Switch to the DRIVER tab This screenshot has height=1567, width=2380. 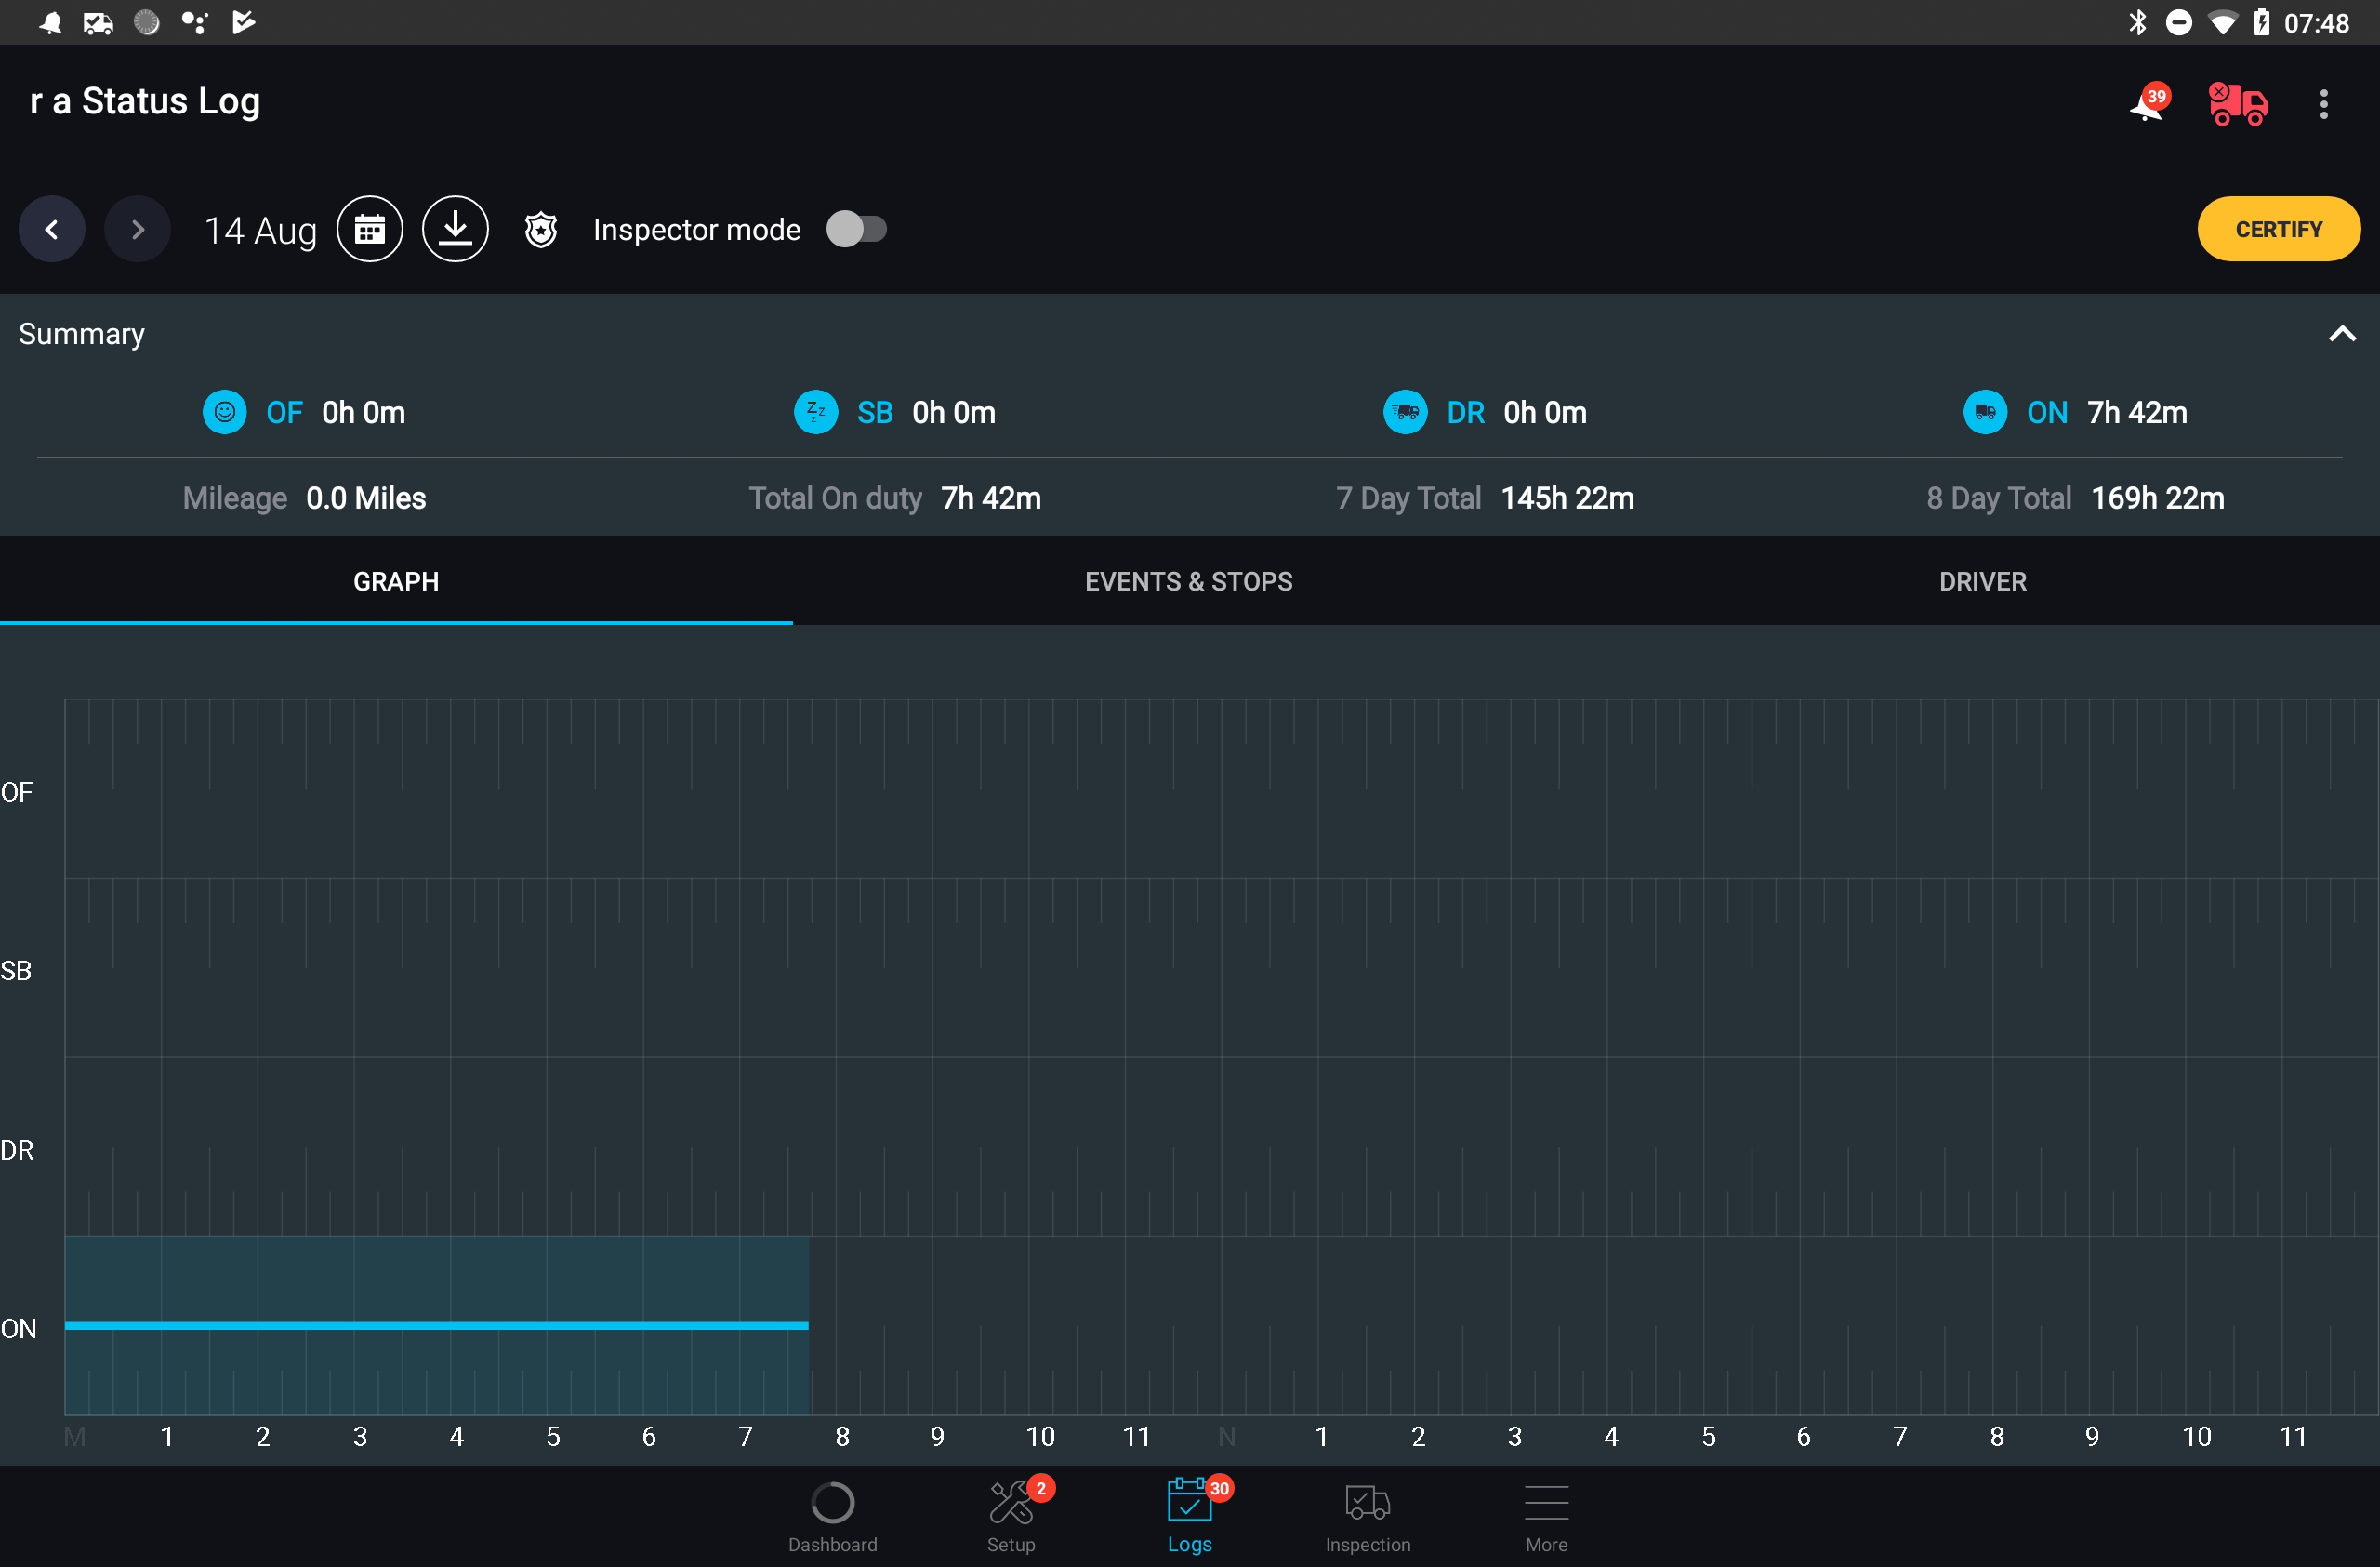[1983, 581]
